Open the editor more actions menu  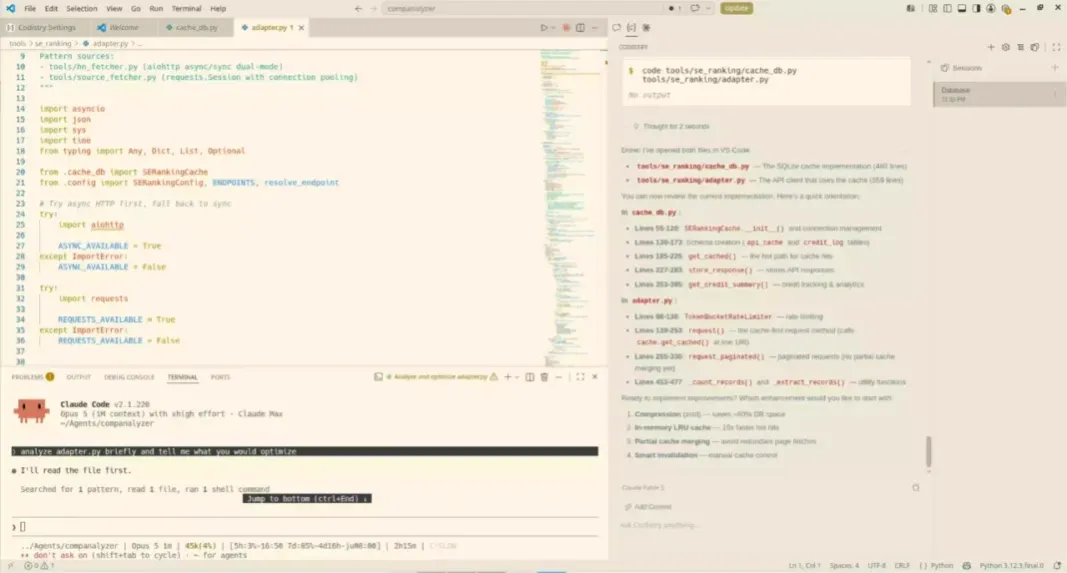tap(595, 28)
